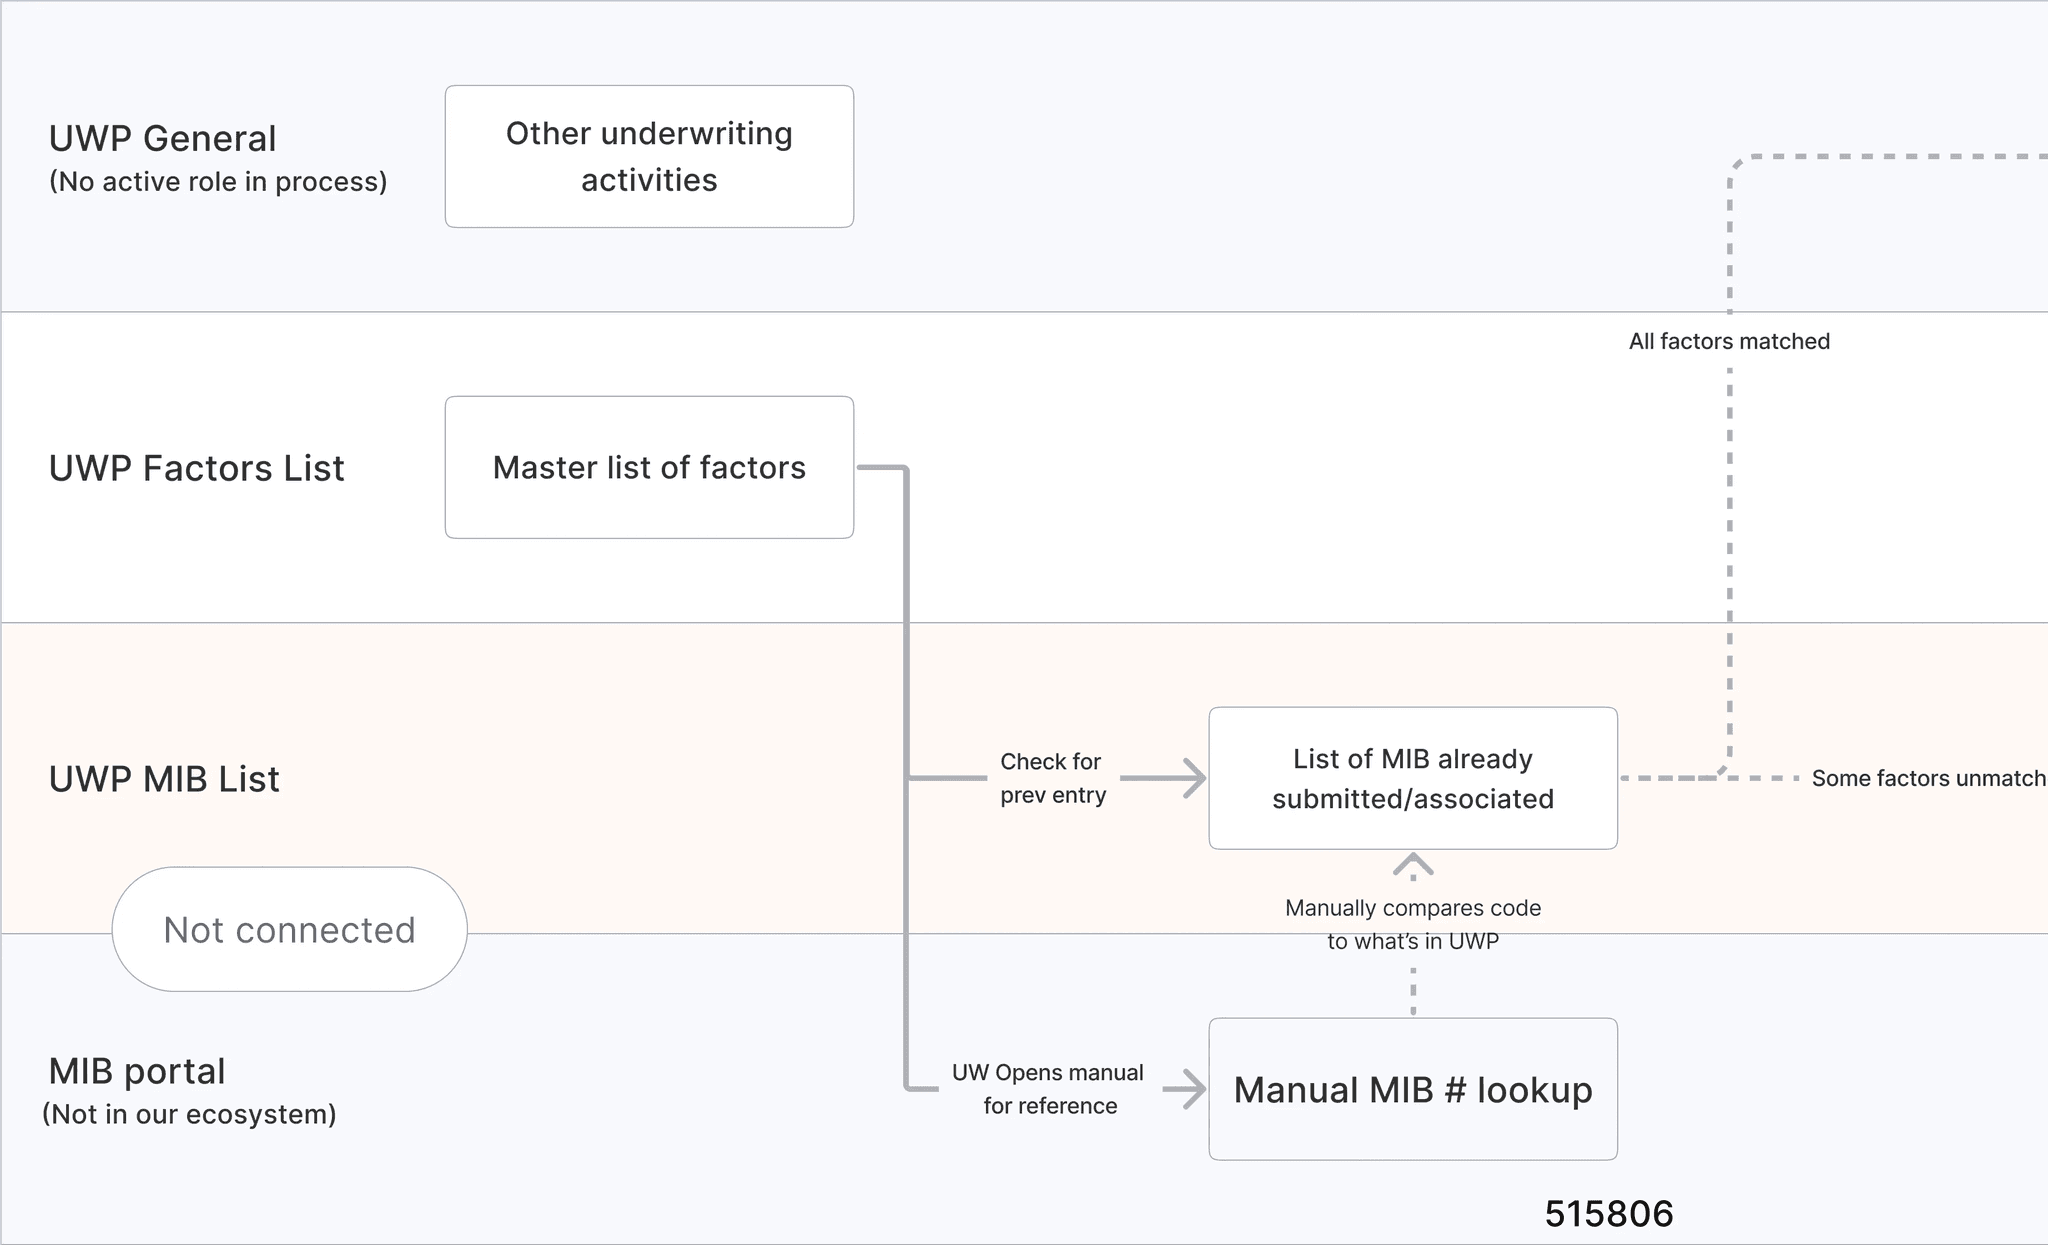Click the 515806 number text

pyautogui.click(x=1608, y=1214)
